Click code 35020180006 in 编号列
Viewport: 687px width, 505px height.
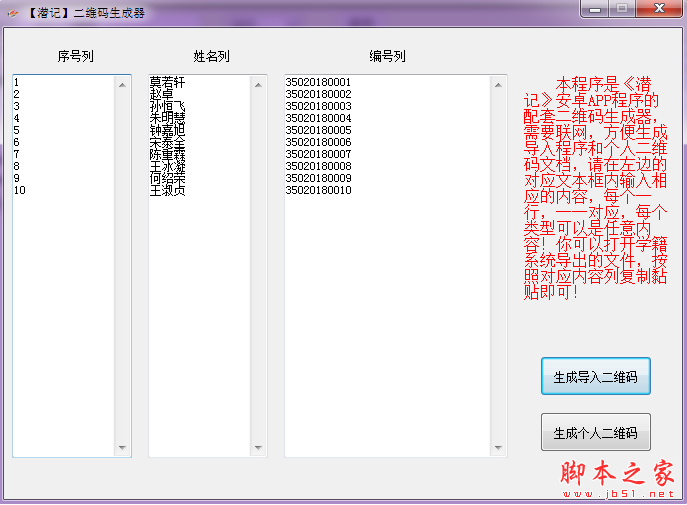(x=319, y=142)
